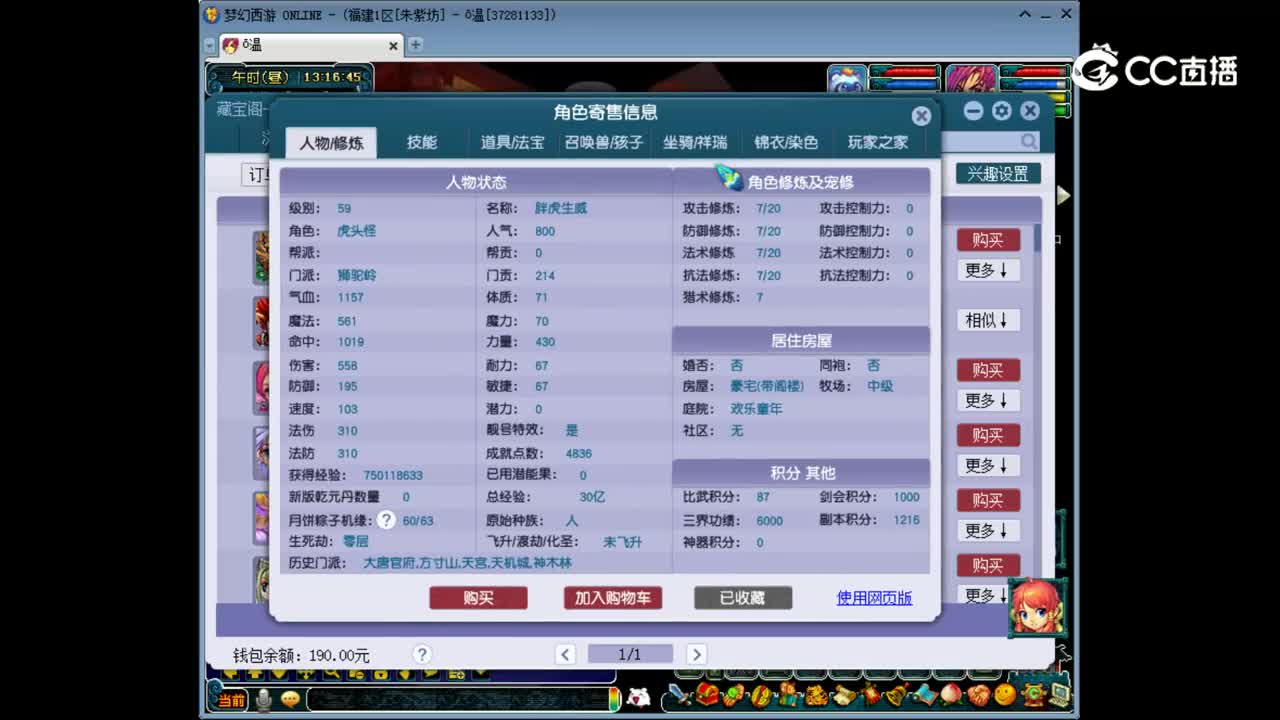Click the summoned pet portrait at top
This screenshot has height=720, width=1280.
(x=847, y=80)
